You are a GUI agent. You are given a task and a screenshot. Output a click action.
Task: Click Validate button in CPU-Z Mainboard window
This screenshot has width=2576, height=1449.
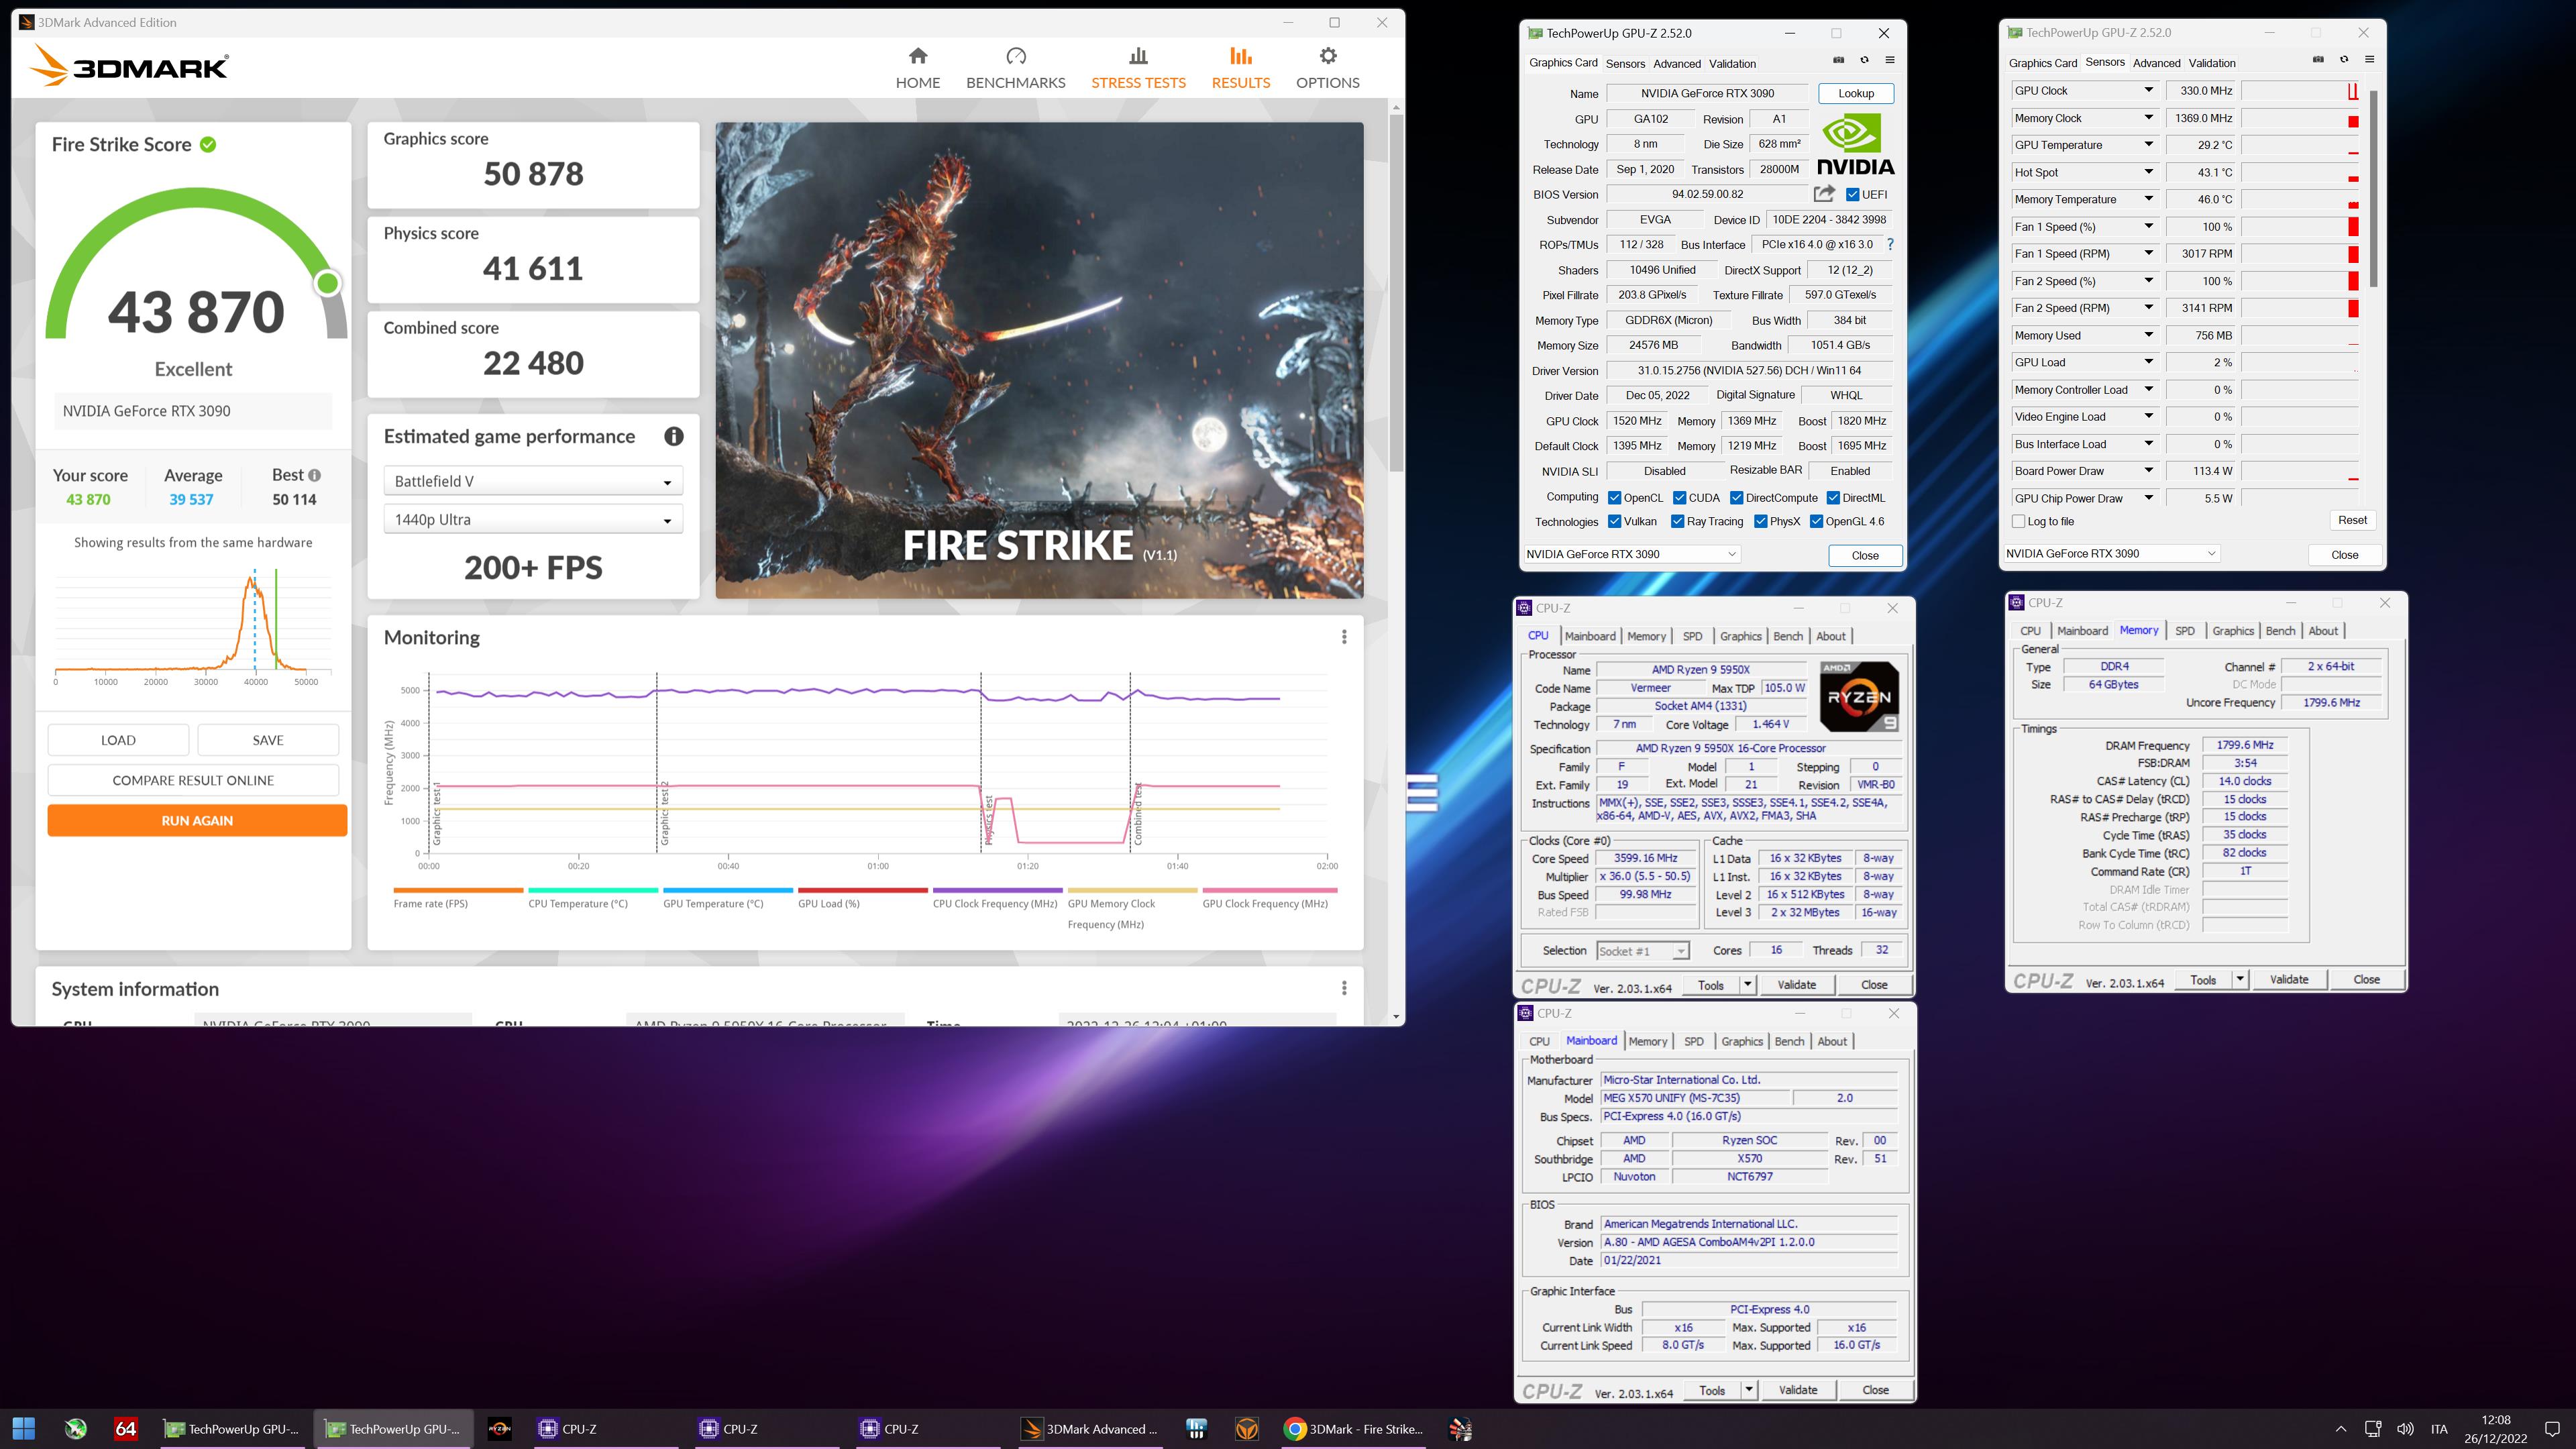[x=1797, y=1390]
